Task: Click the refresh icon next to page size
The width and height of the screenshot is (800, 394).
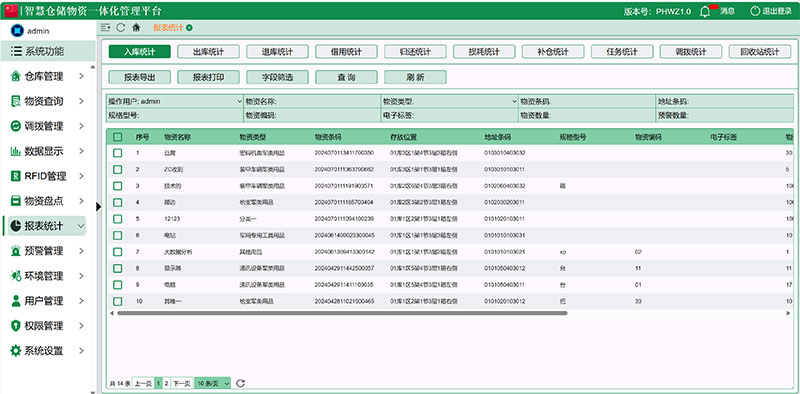Action: coord(241,383)
